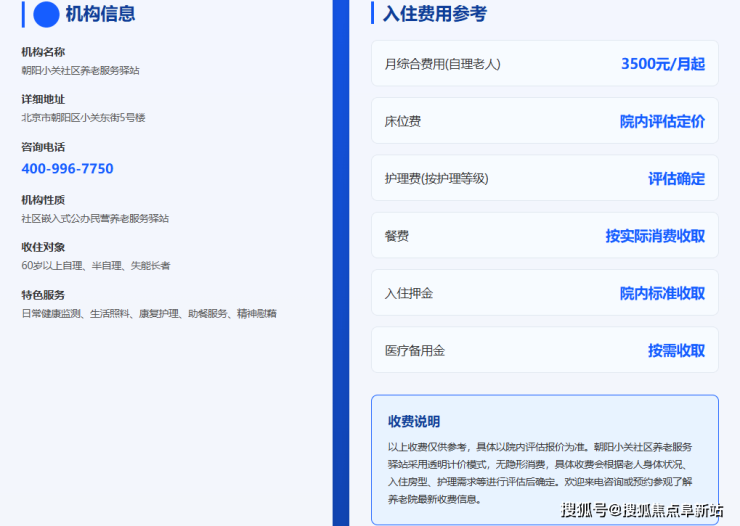The height and width of the screenshot is (526, 740).
Task: Click the value 按需收取
Action: [677, 351]
